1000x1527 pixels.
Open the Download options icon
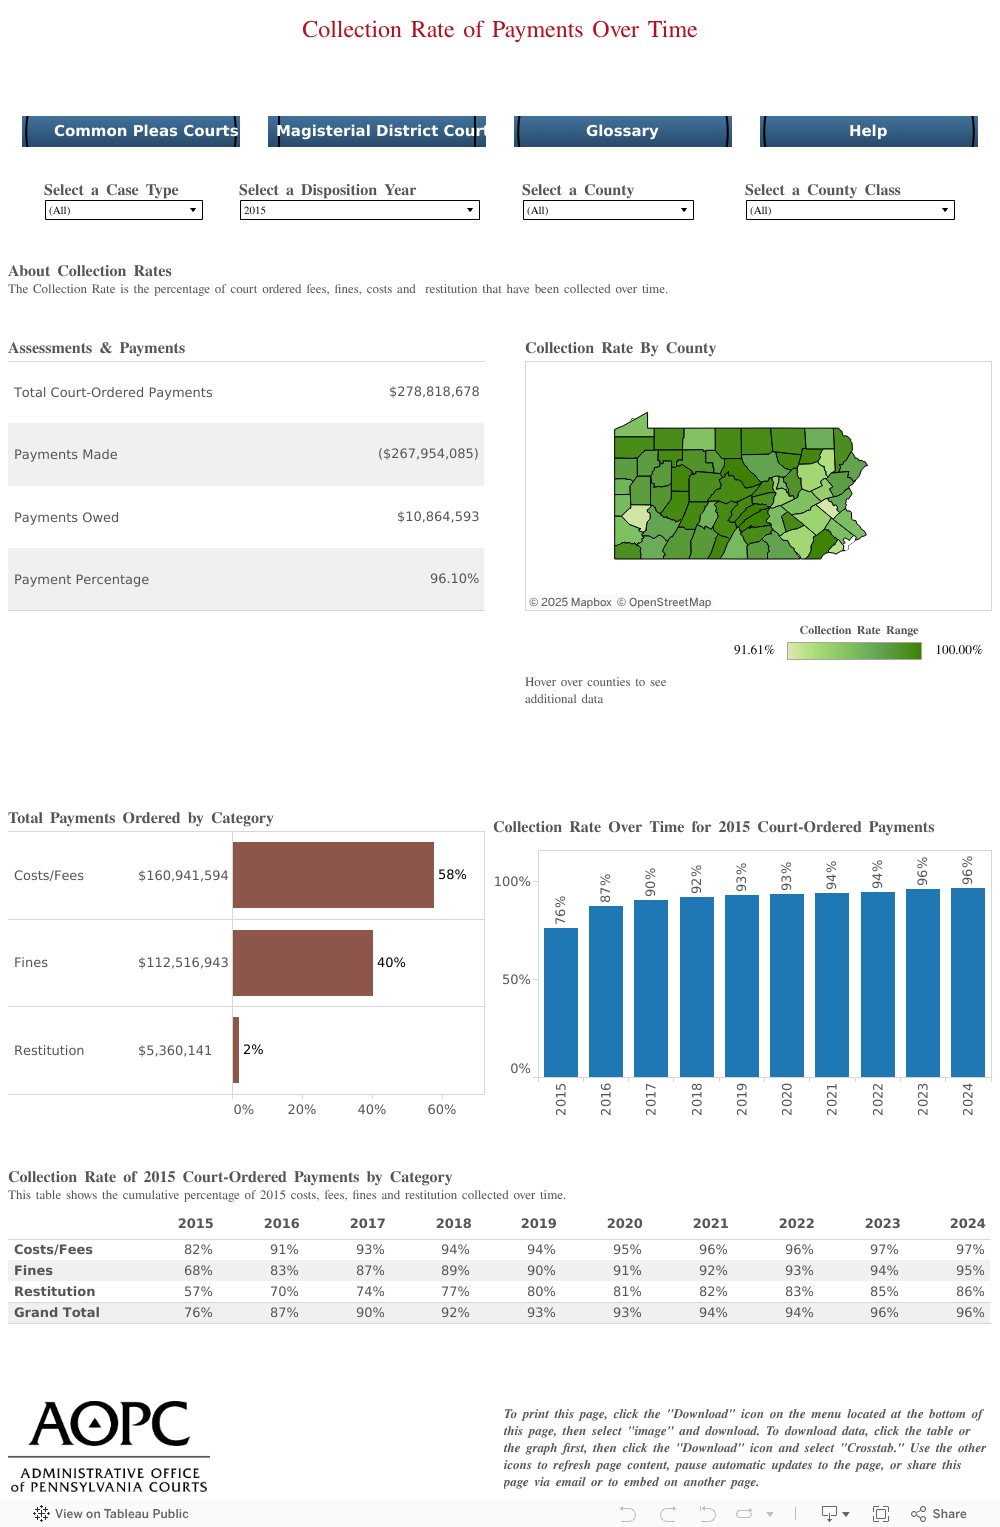point(830,1513)
